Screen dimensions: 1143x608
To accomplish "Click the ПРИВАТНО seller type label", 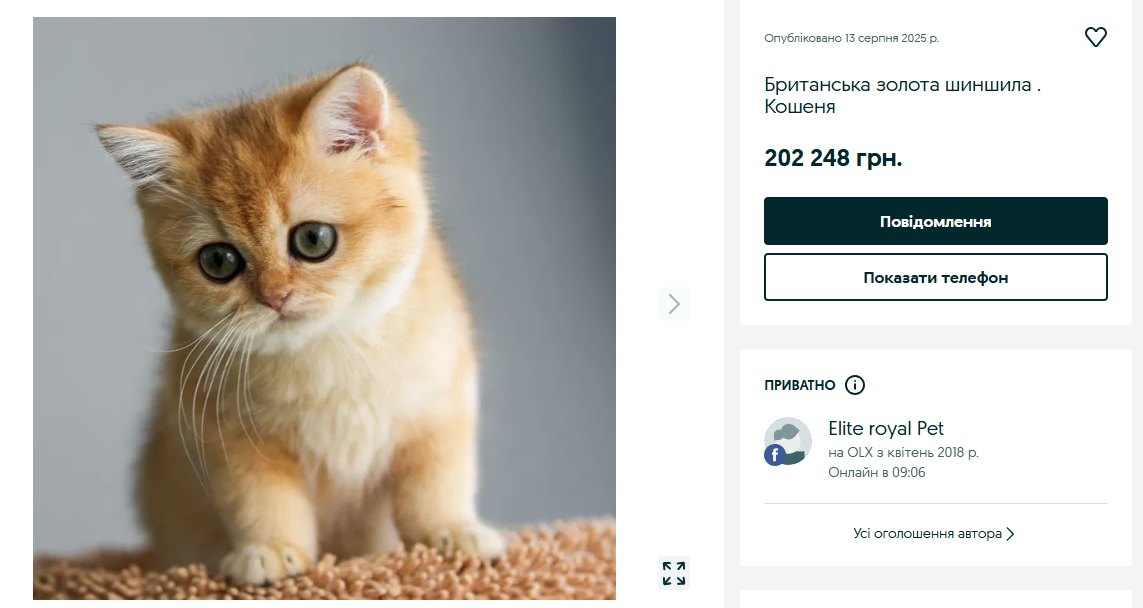I will pyautogui.click(x=799, y=385).
